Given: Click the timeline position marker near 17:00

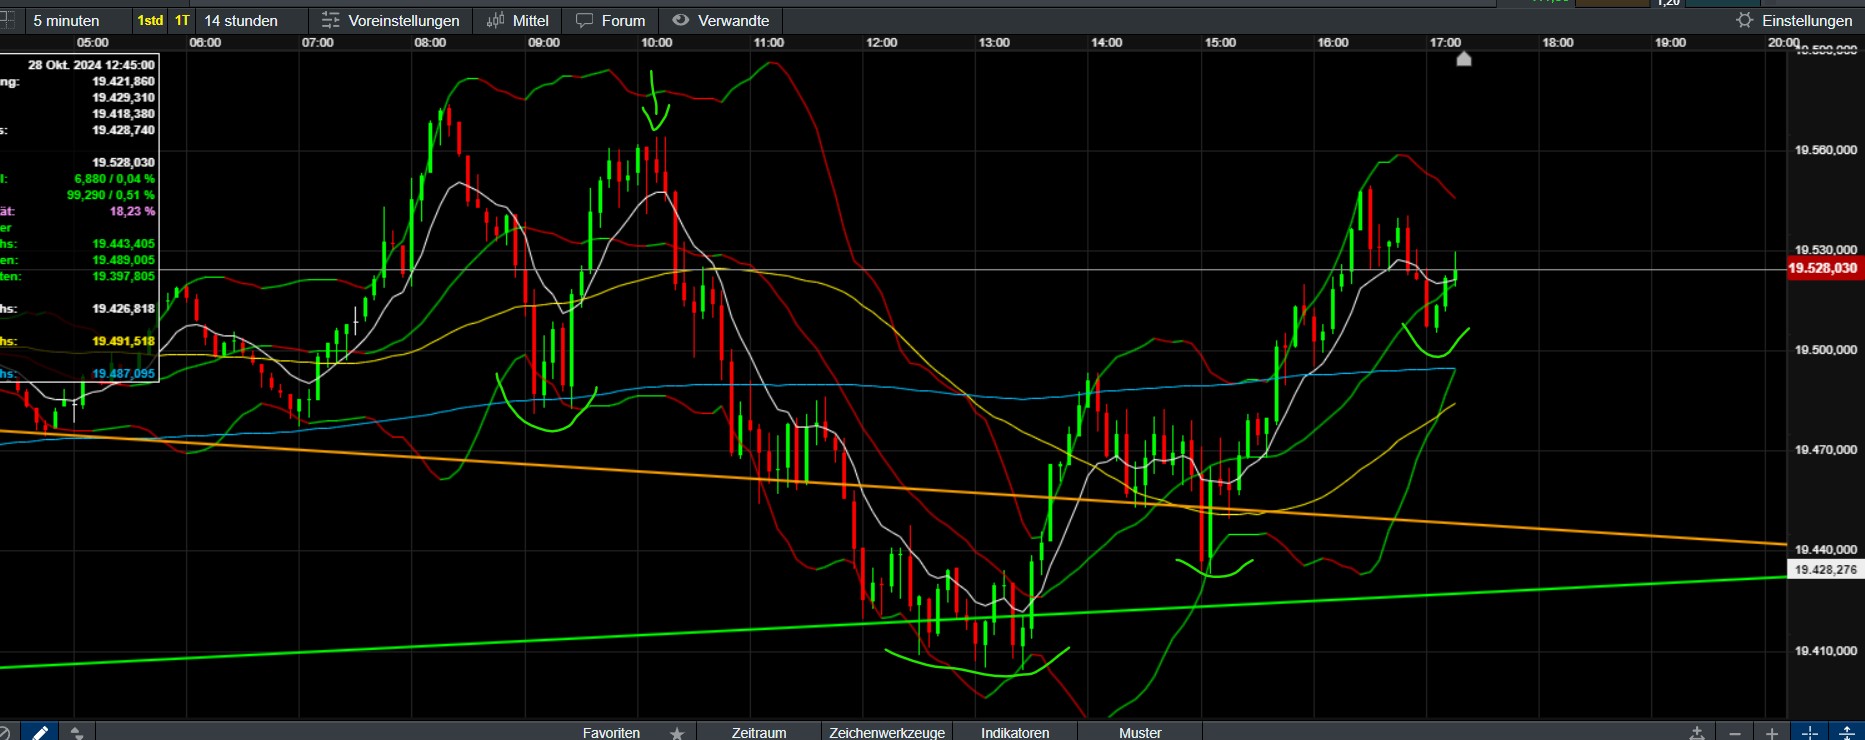Looking at the screenshot, I should tap(1464, 58).
